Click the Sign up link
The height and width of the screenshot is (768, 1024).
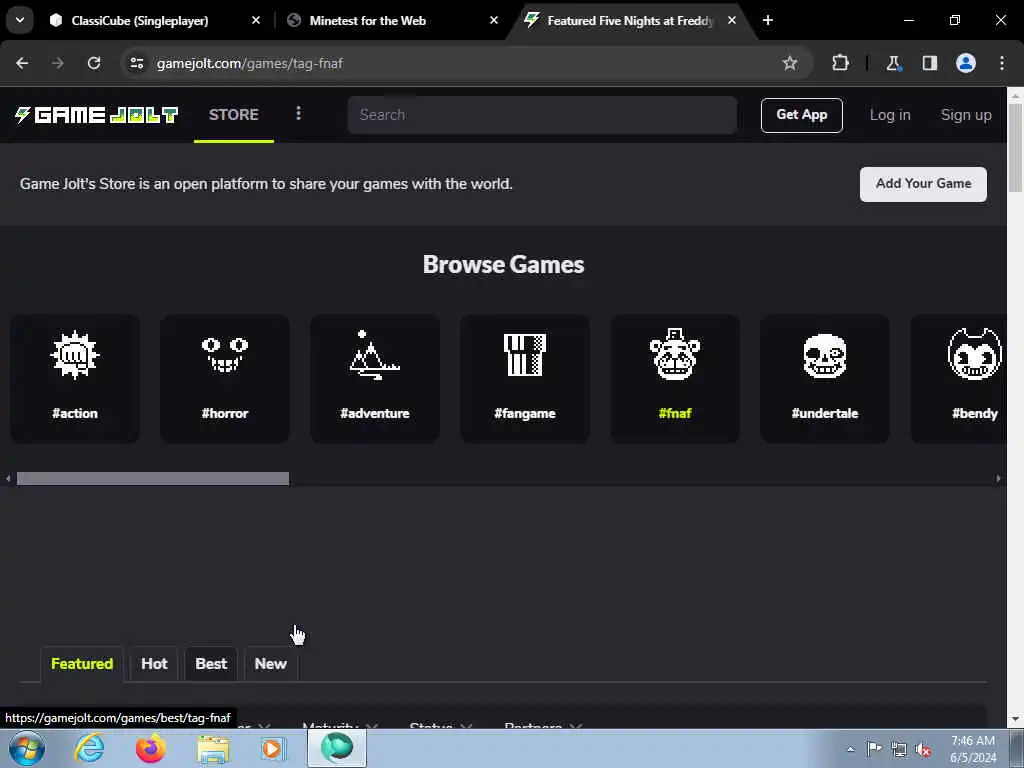pos(966,115)
